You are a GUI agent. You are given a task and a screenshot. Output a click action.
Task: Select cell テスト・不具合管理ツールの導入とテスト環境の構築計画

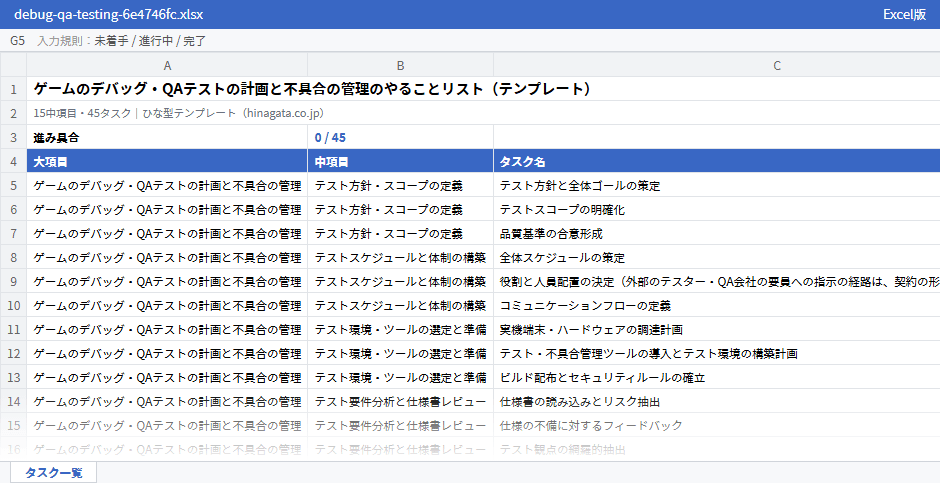pos(717,353)
